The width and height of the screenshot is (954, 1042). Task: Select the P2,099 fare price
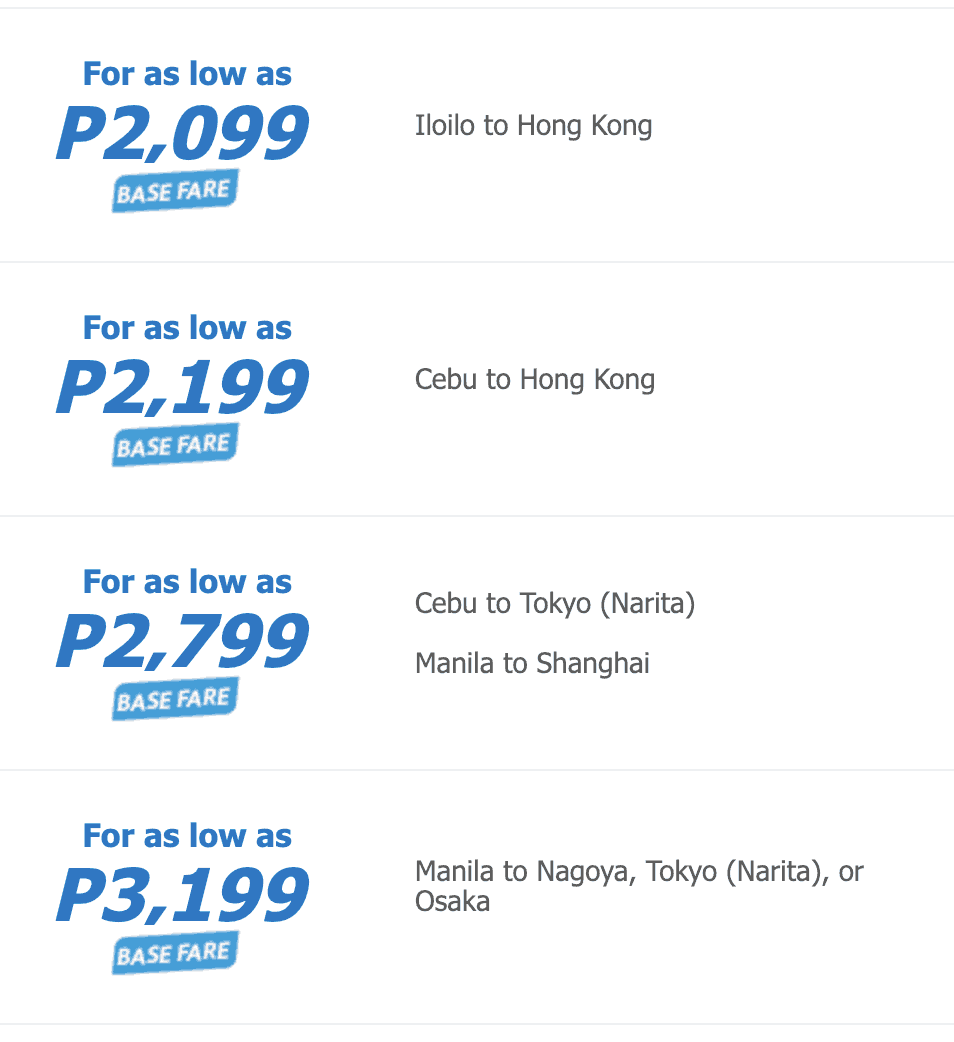click(x=182, y=134)
